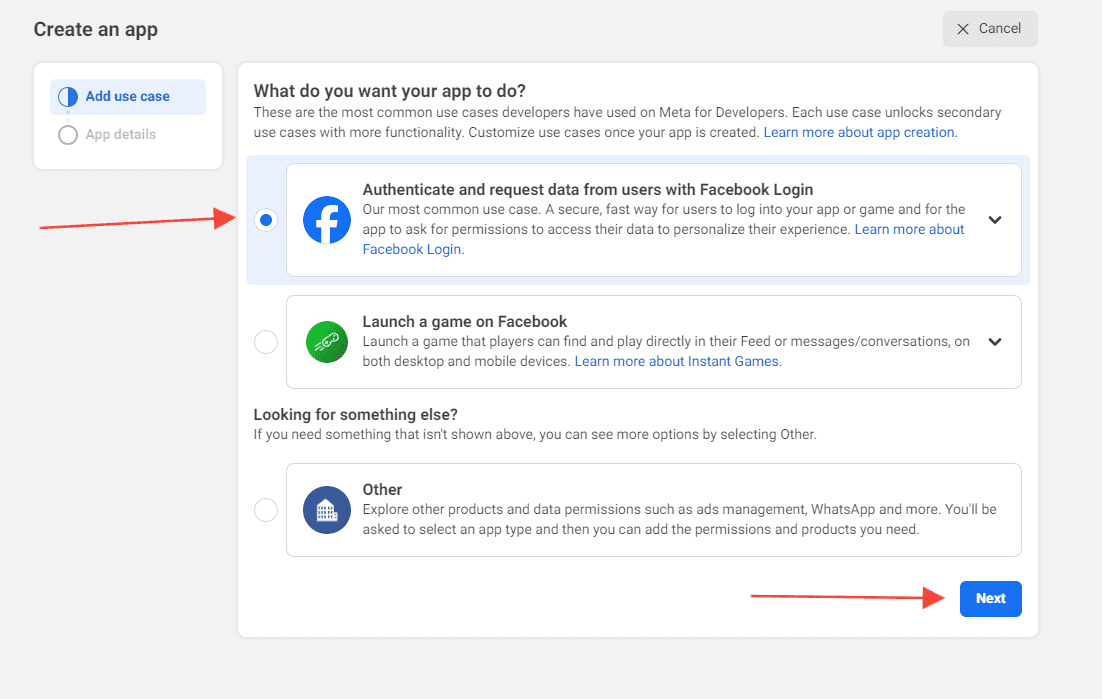The width and height of the screenshot is (1102, 699).
Task: Open Learn more about app creation link
Action: 860,133
